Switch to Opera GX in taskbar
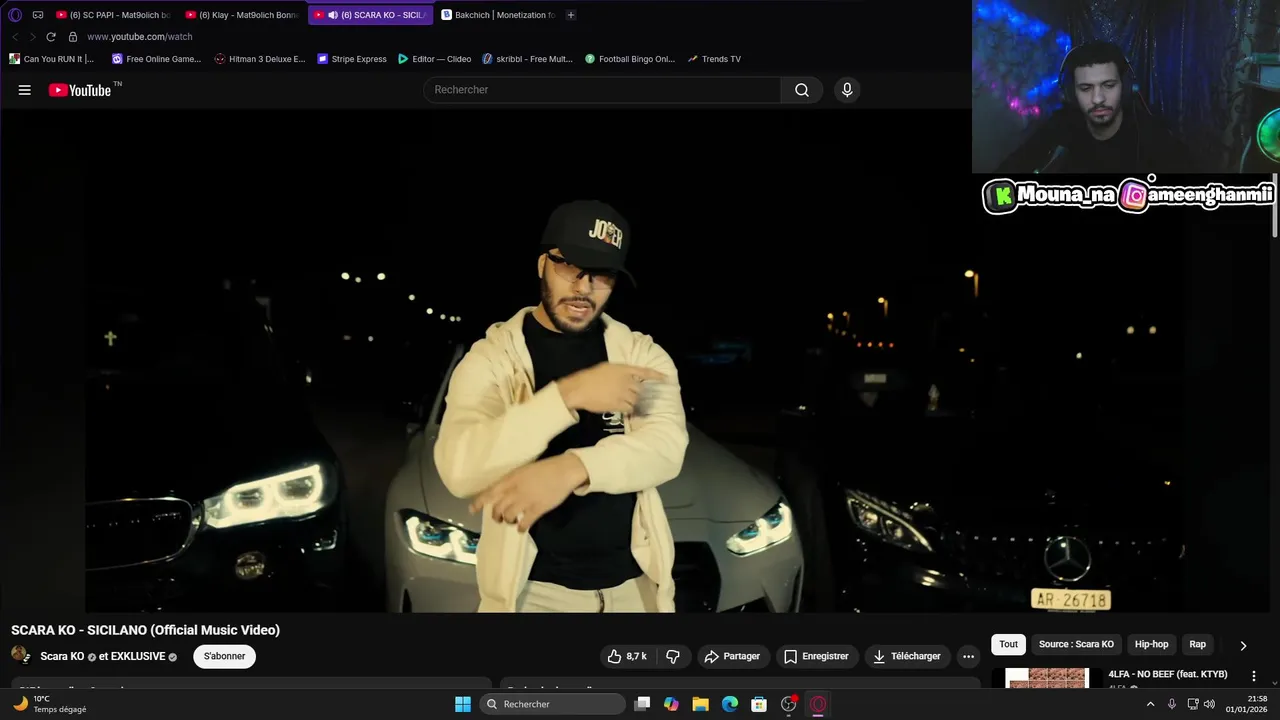The image size is (1280, 720). [818, 704]
